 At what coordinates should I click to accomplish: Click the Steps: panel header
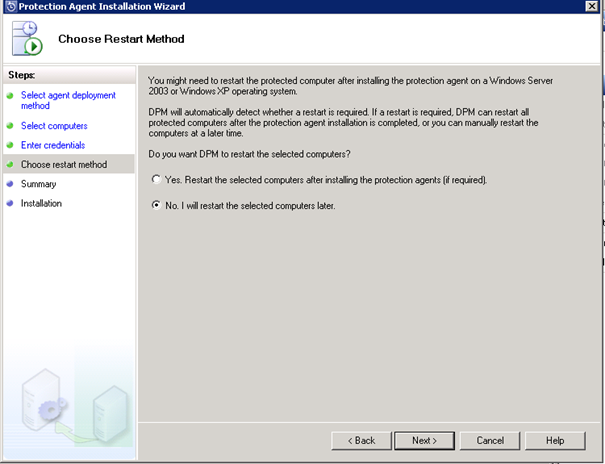[69, 75]
